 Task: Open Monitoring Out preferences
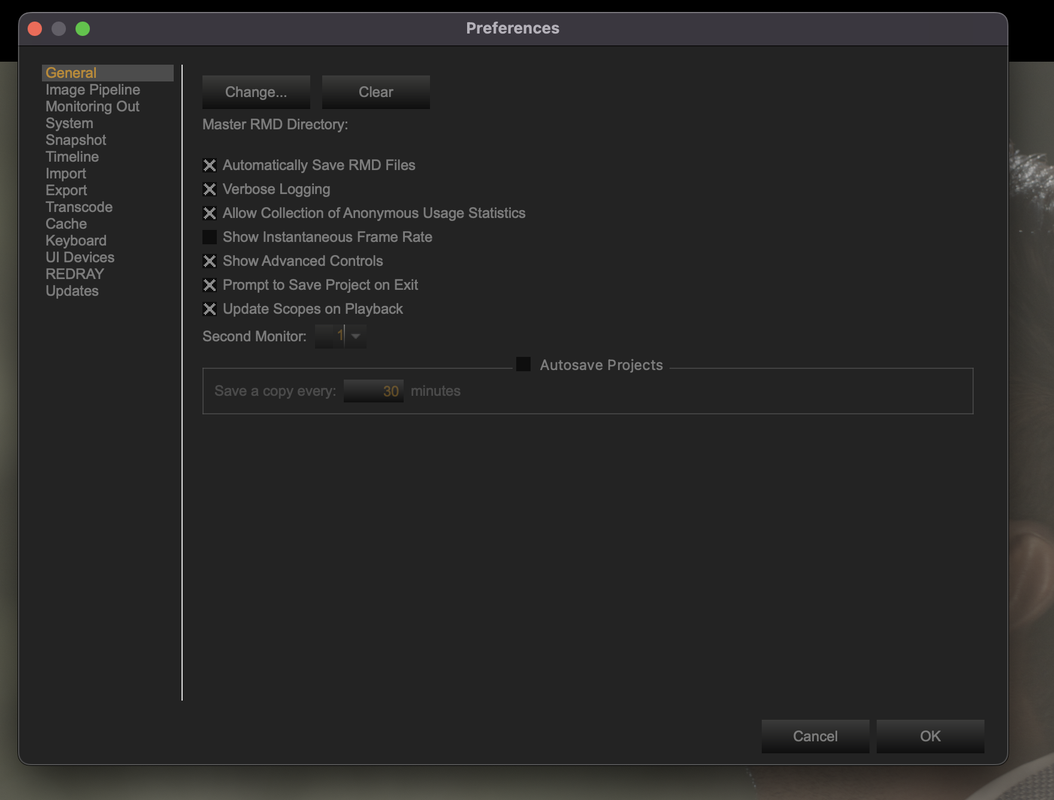92,106
